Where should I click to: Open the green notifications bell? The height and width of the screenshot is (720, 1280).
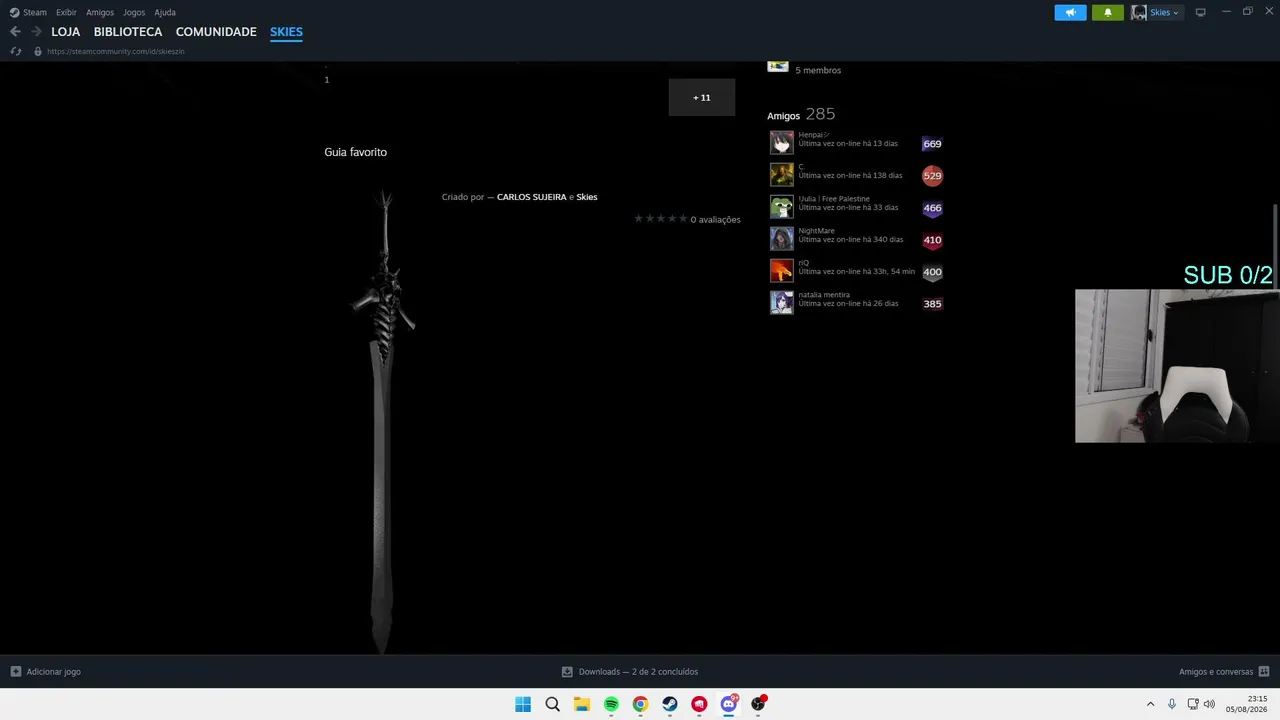pyautogui.click(x=1107, y=12)
